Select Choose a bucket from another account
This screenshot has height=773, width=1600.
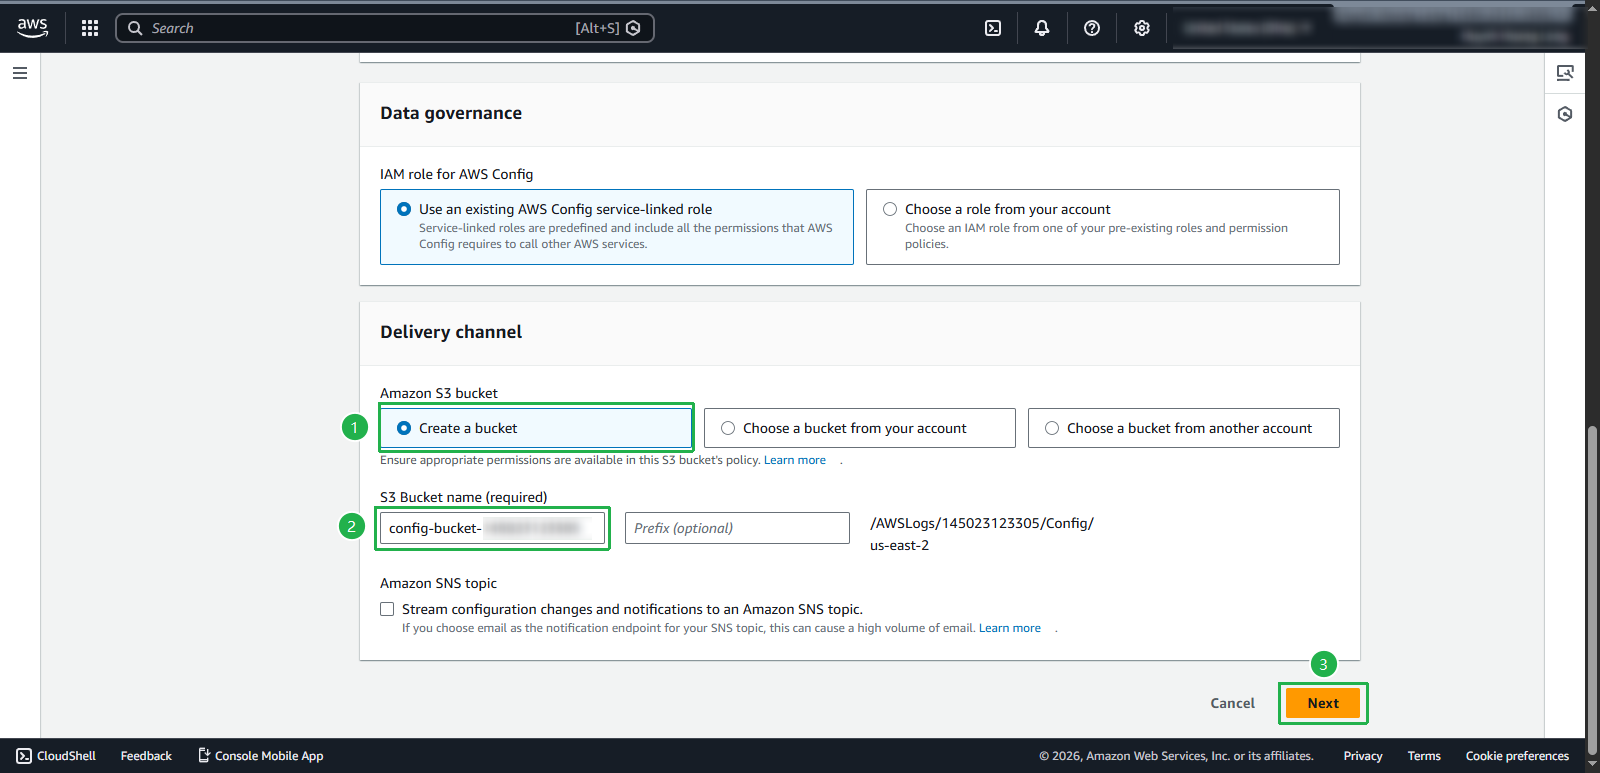[x=1052, y=428]
